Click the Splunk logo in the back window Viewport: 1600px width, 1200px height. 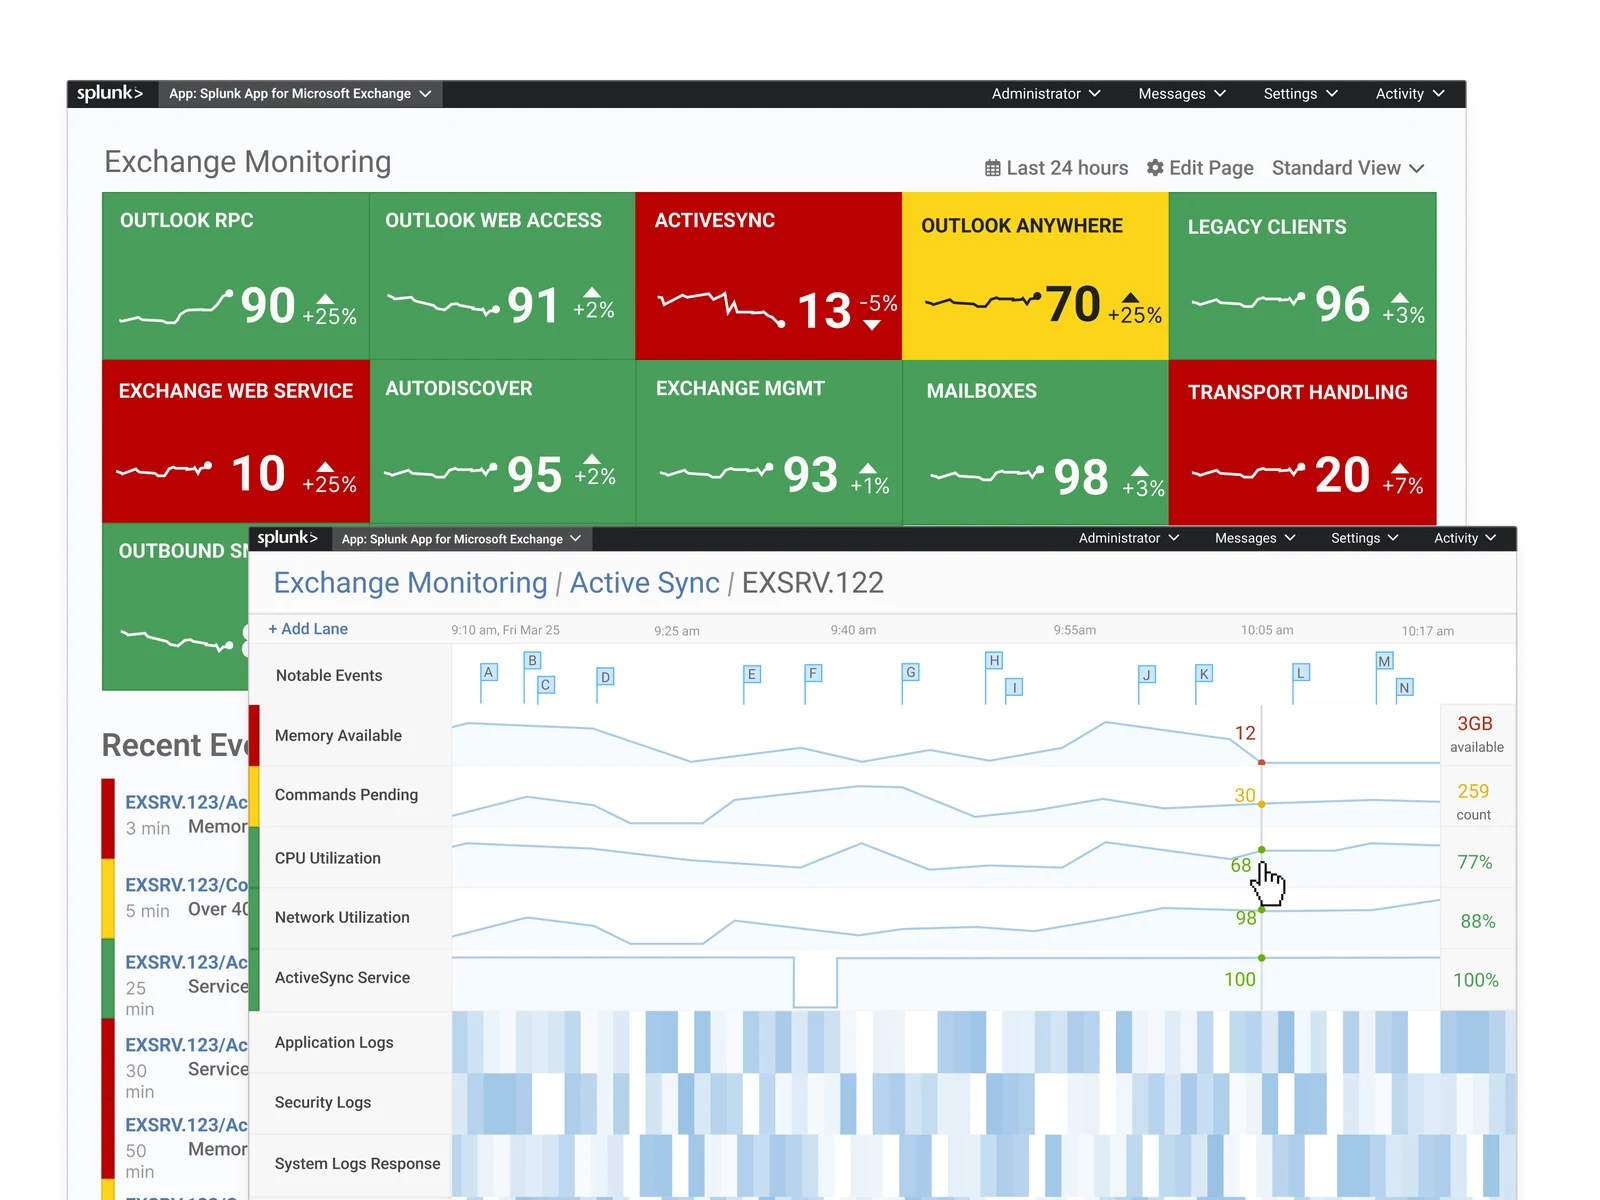coord(110,93)
